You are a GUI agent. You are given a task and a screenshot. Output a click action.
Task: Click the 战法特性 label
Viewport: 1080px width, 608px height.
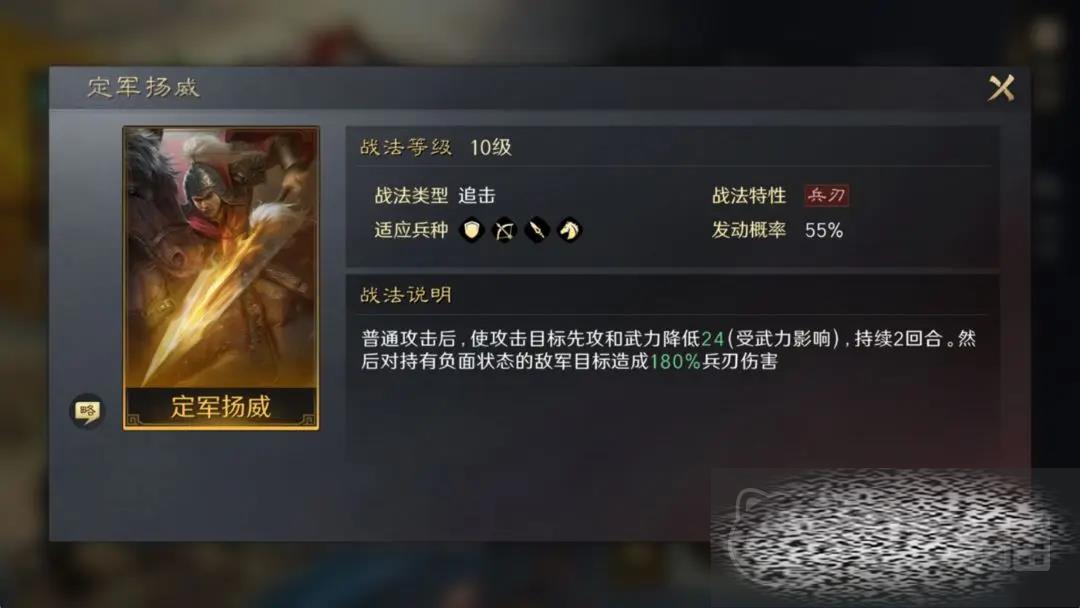pyautogui.click(x=749, y=196)
